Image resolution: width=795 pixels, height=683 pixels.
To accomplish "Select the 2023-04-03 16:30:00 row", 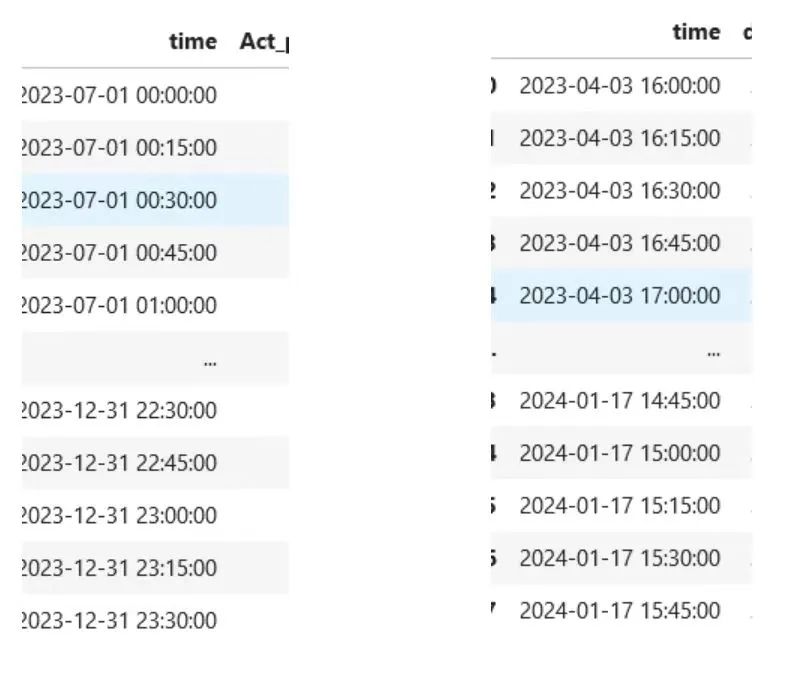I will click(x=621, y=191).
